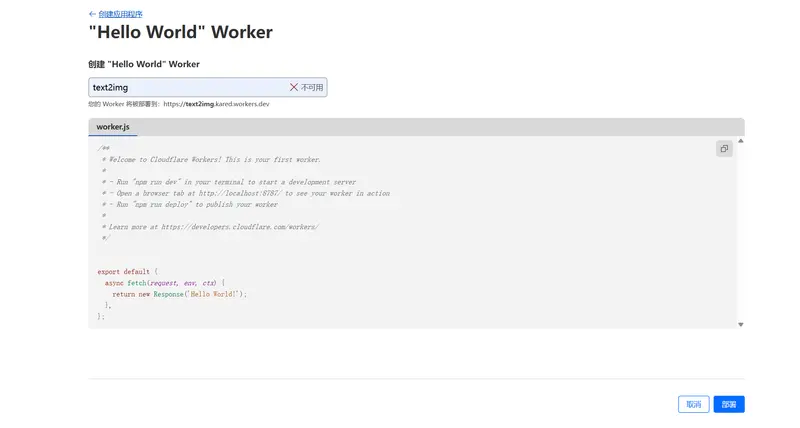Screen dimensions: 800x428
Task: Click the 'async fetch(request, env, ctx)' line
Action: click(165, 283)
